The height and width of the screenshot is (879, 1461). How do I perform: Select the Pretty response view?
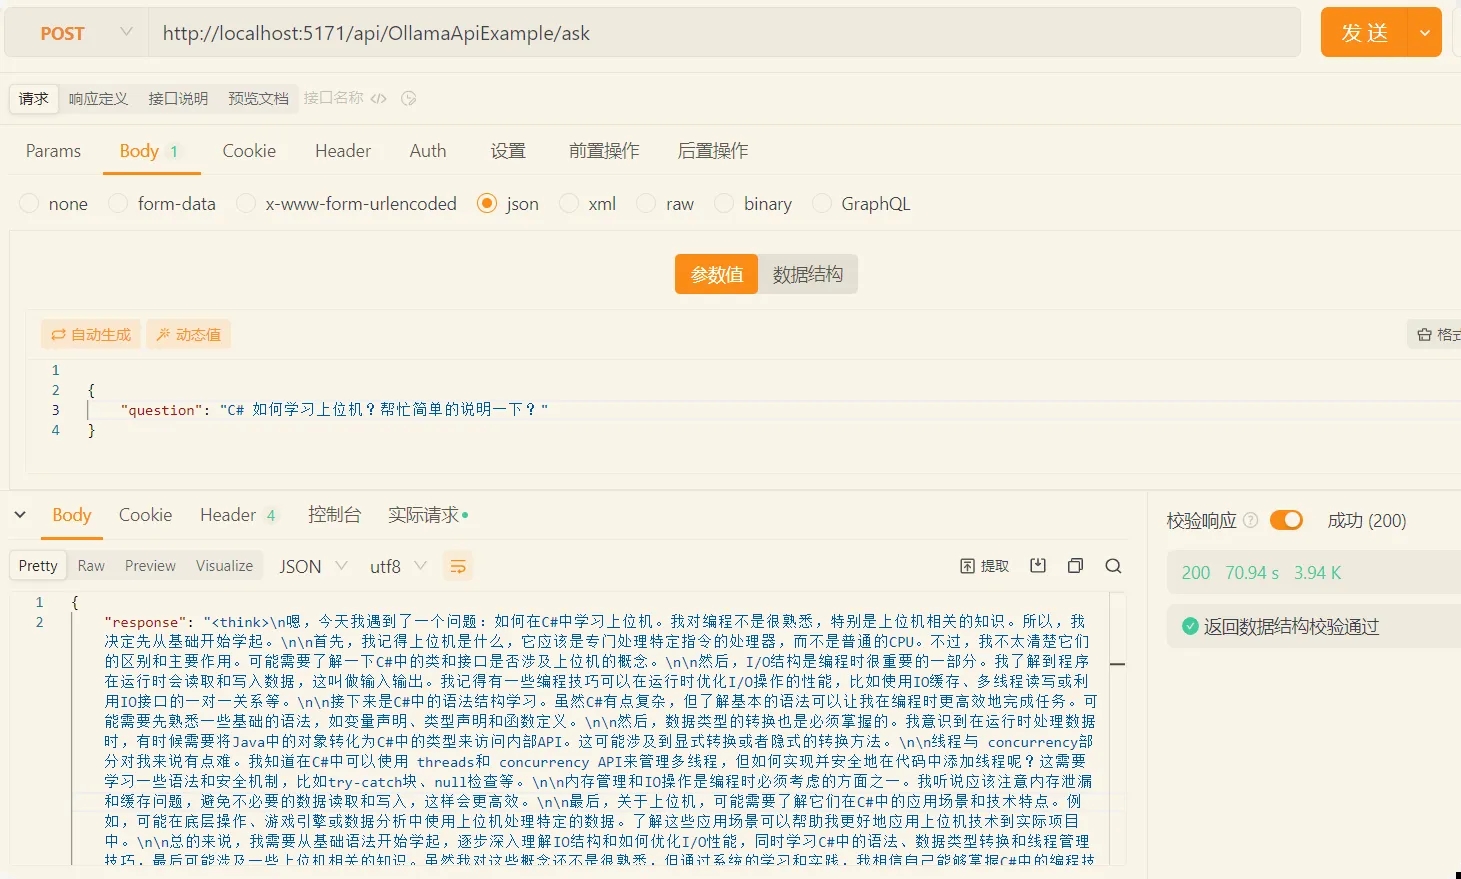[38, 566]
